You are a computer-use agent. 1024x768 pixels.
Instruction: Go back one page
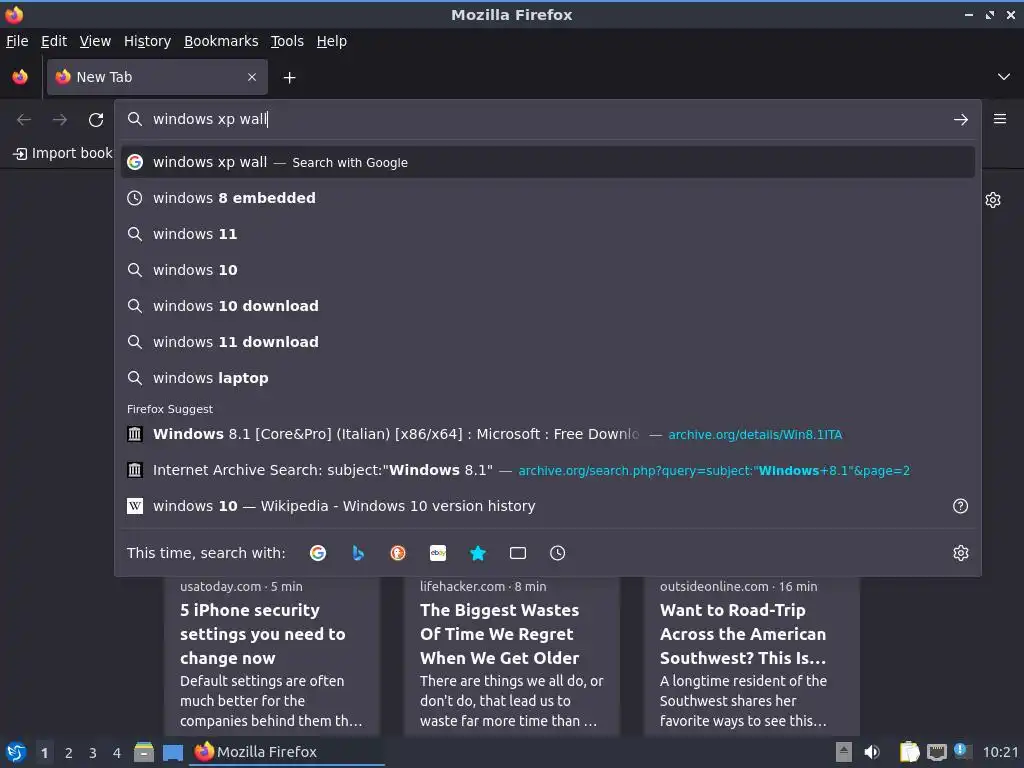tap(24, 120)
